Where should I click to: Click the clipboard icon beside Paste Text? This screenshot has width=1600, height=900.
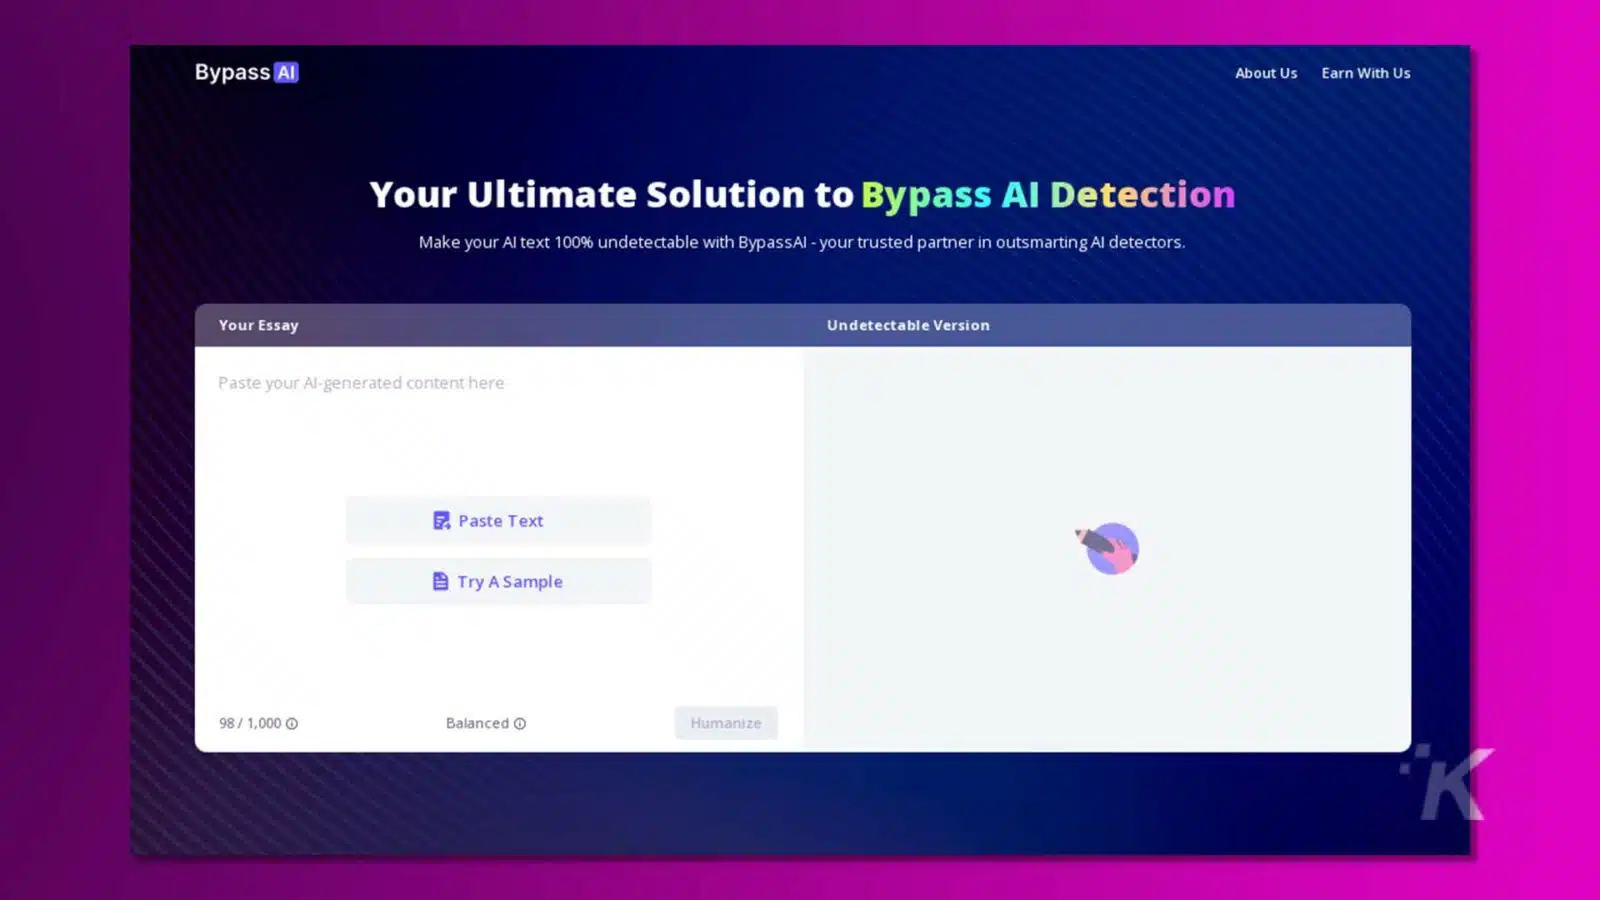pyautogui.click(x=441, y=521)
